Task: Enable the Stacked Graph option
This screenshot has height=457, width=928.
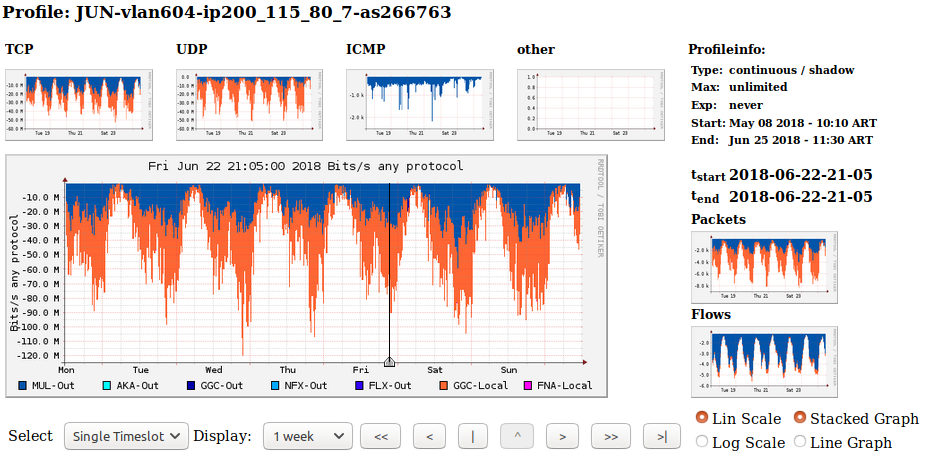Action: point(800,418)
